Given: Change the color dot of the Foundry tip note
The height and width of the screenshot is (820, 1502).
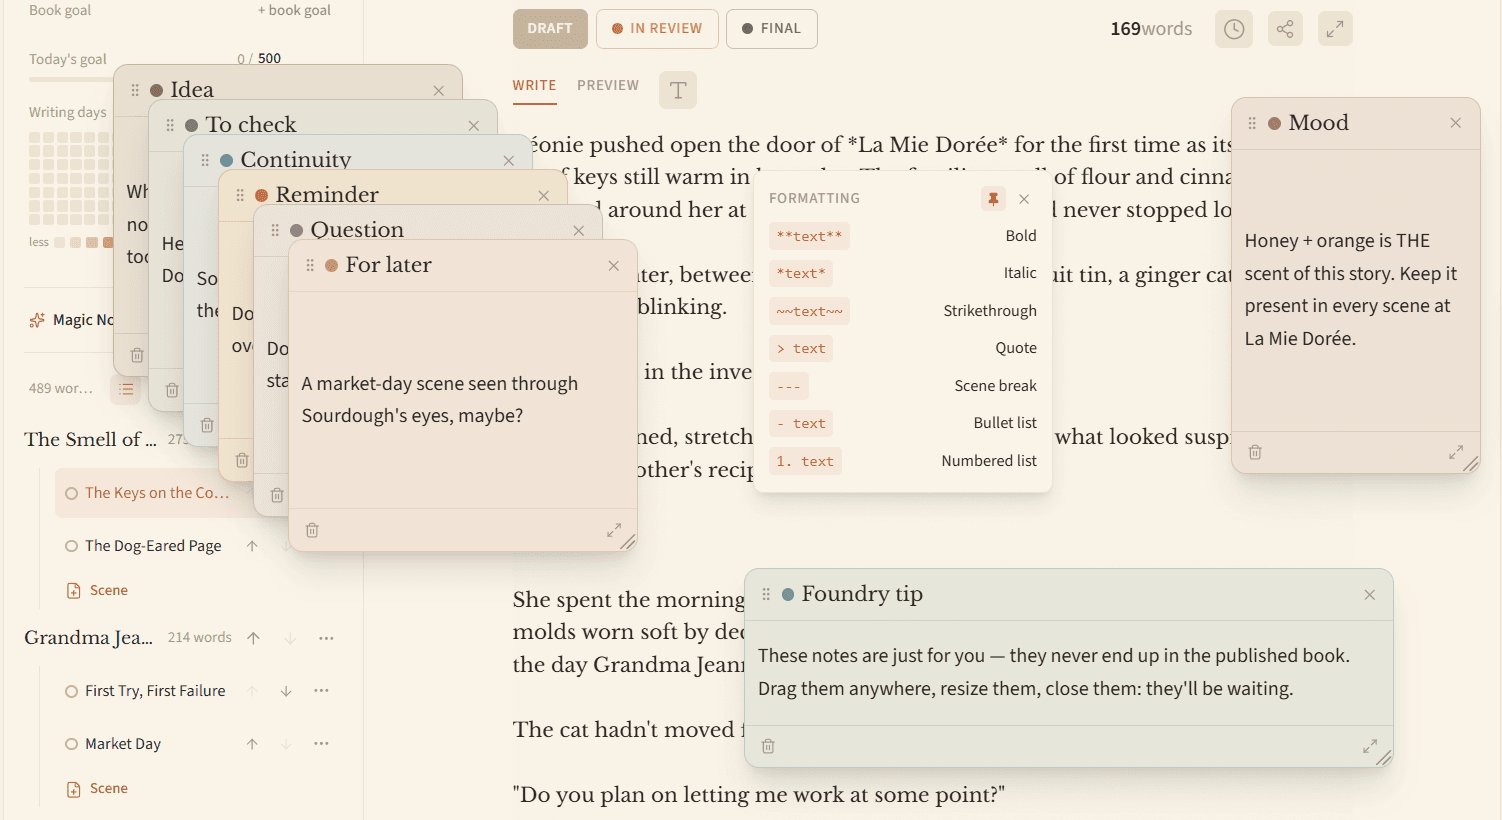Looking at the screenshot, I should coord(788,594).
